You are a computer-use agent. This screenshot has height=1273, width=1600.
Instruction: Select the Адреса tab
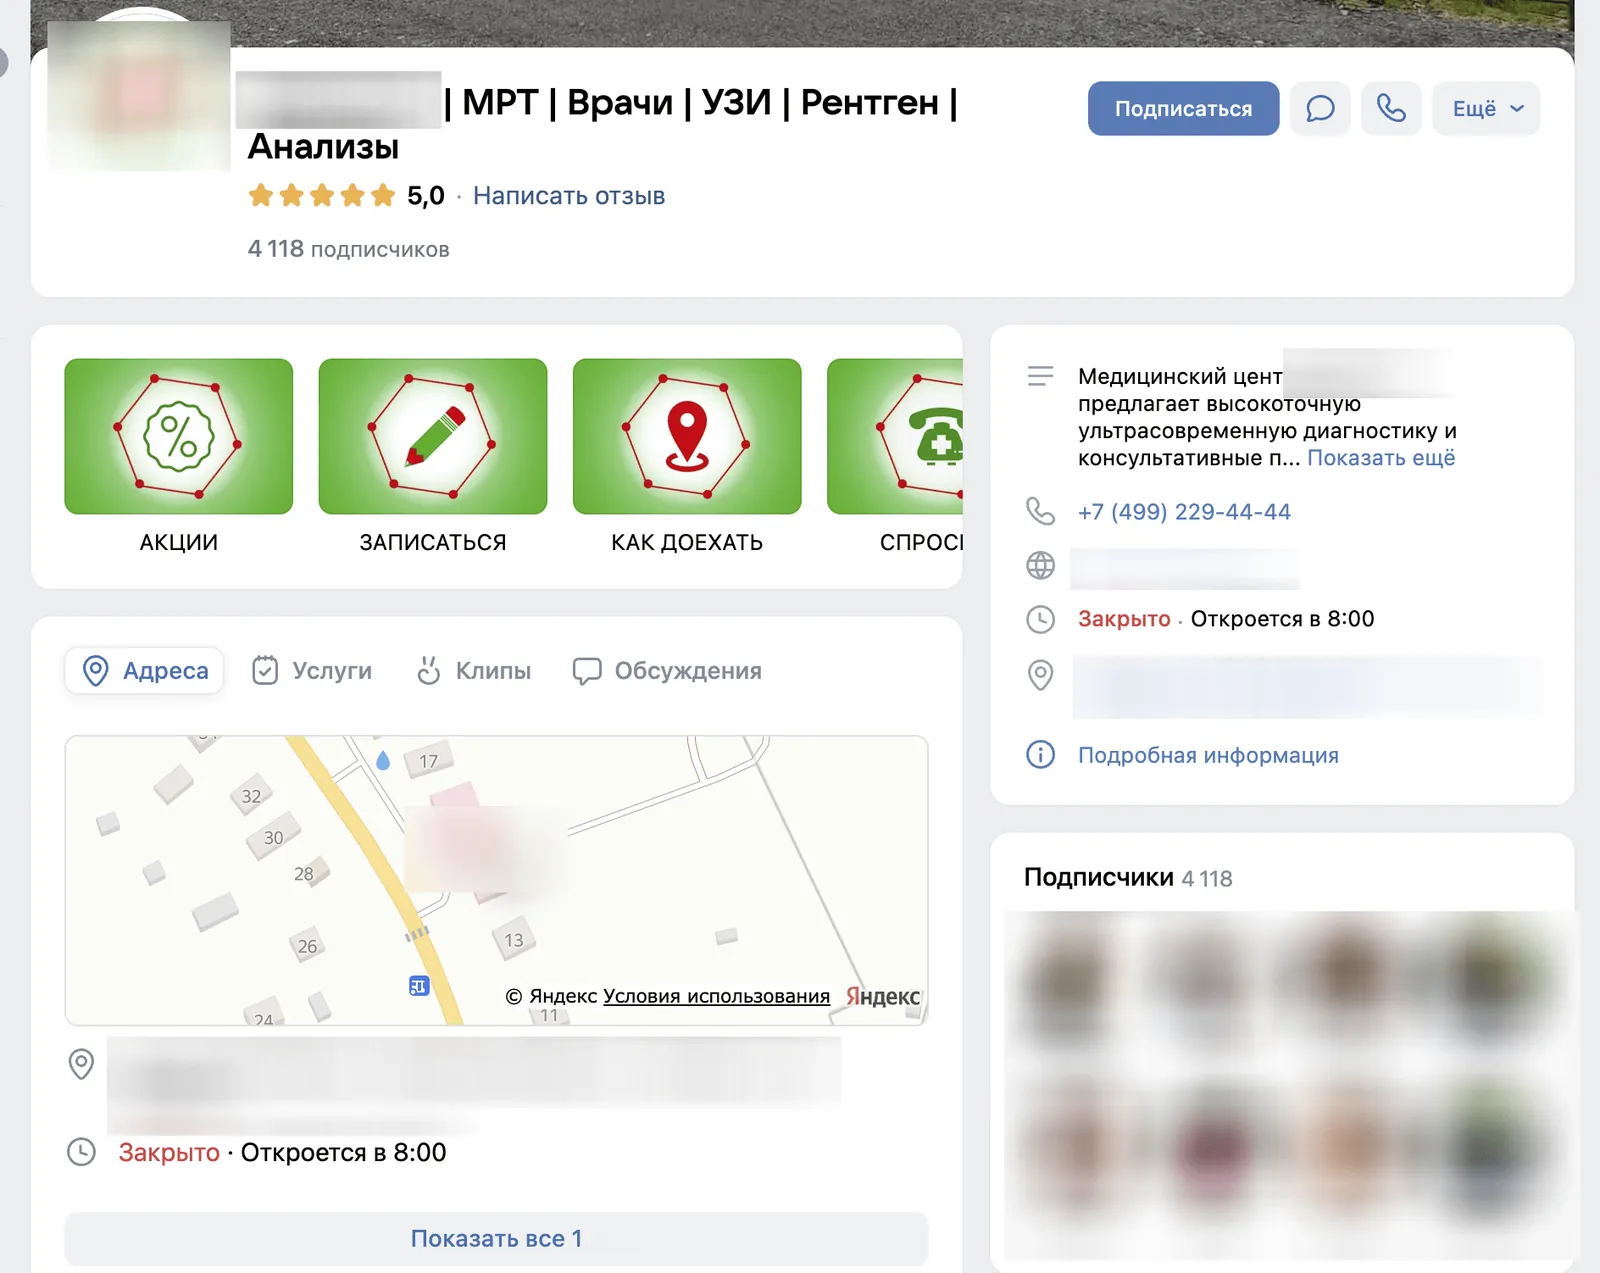(144, 670)
